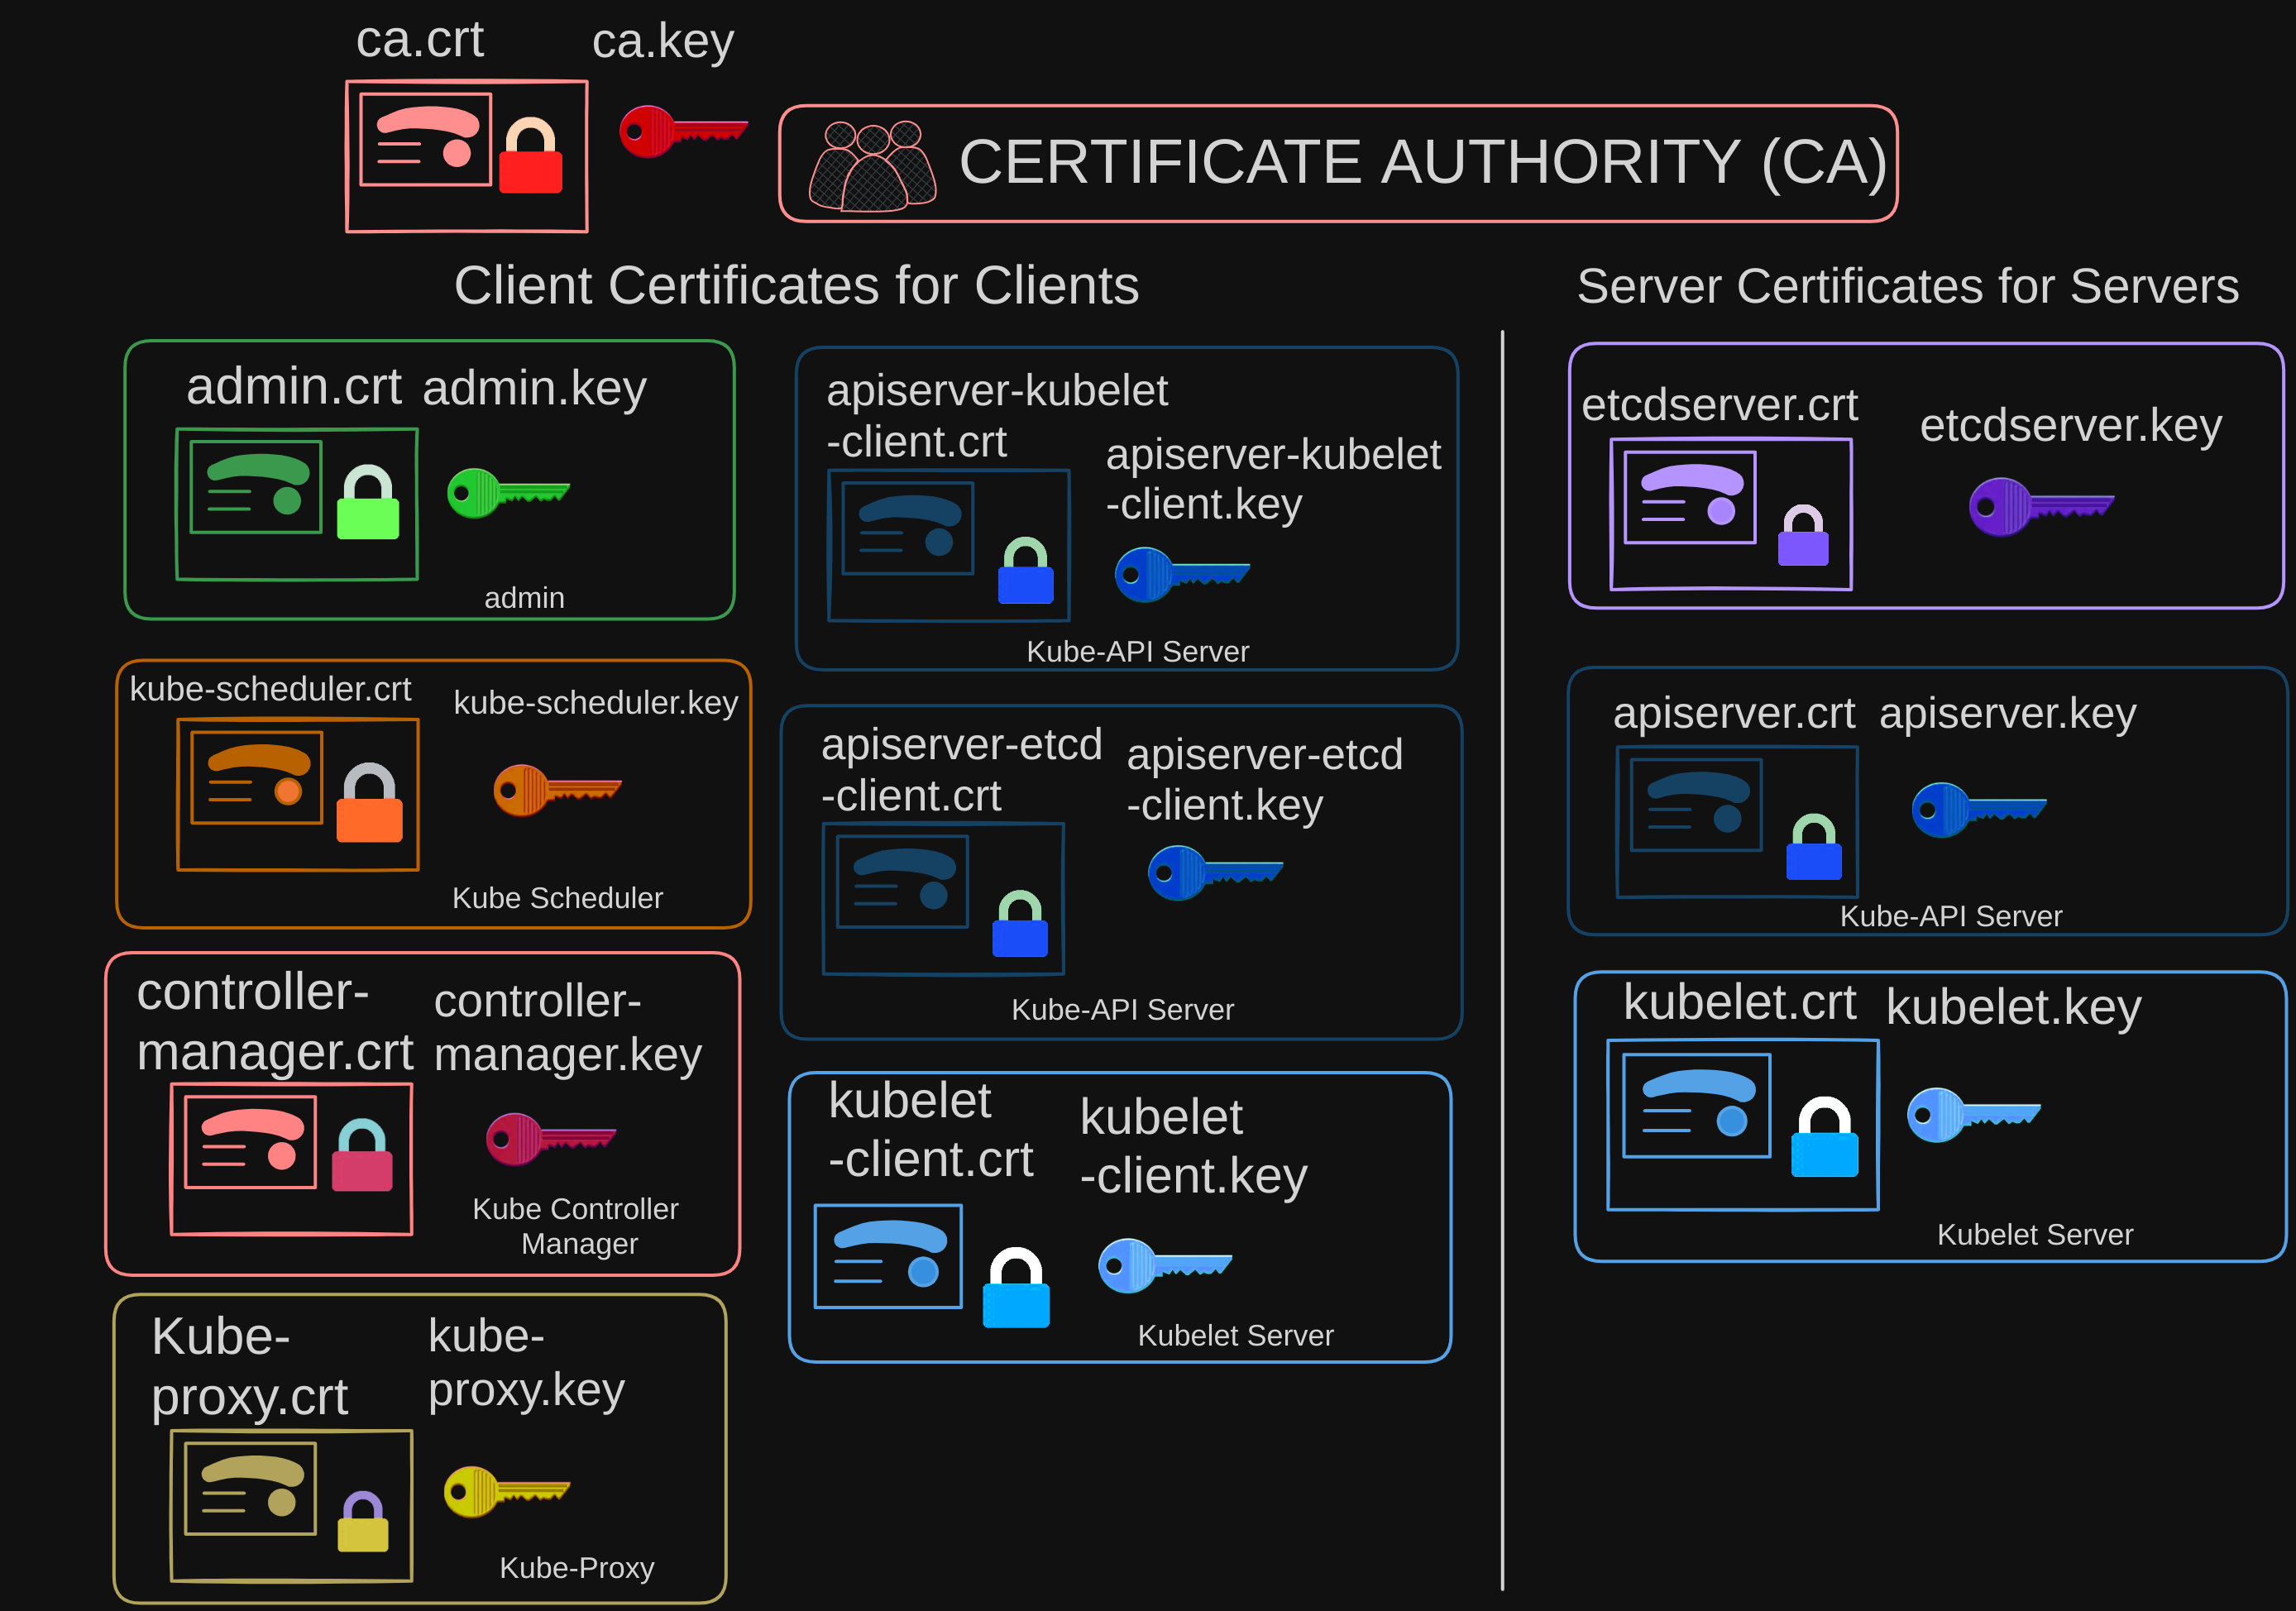The height and width of the screenshot is (1611, 2296).
Task: Click the 'Kube Scheduler' caption
Action: (557, 898)
